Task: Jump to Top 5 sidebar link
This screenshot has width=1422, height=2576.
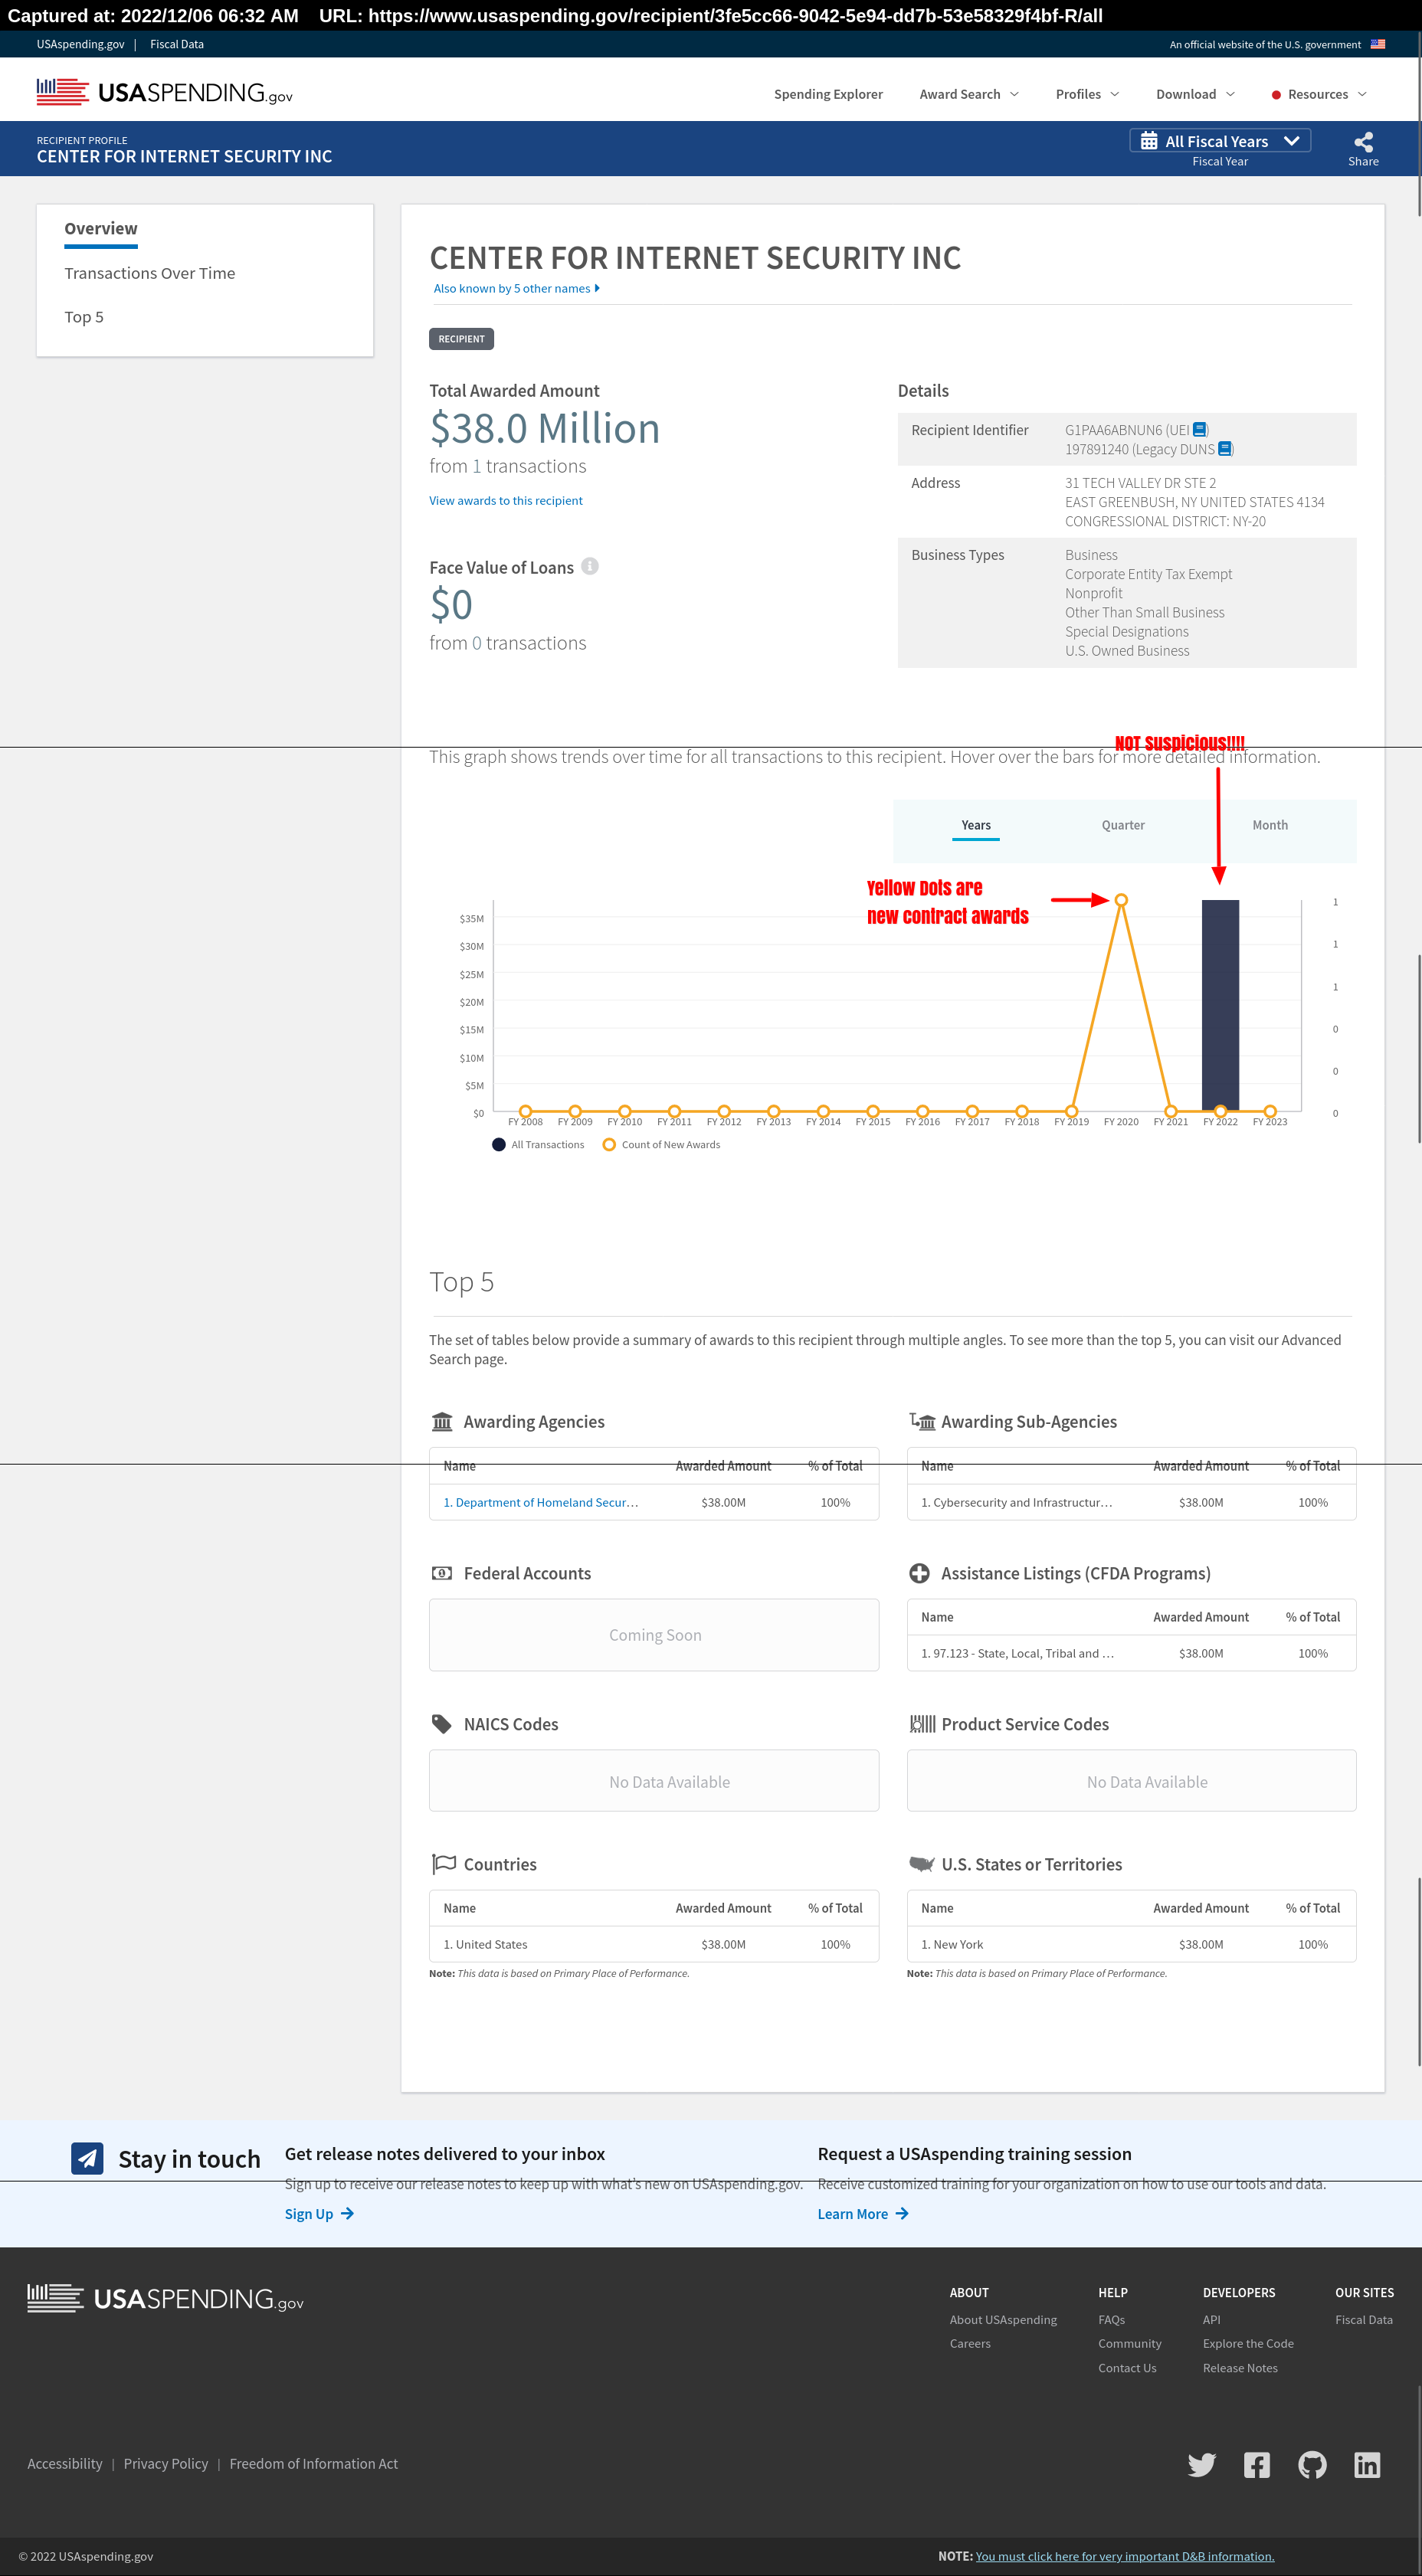Action: 84,317
